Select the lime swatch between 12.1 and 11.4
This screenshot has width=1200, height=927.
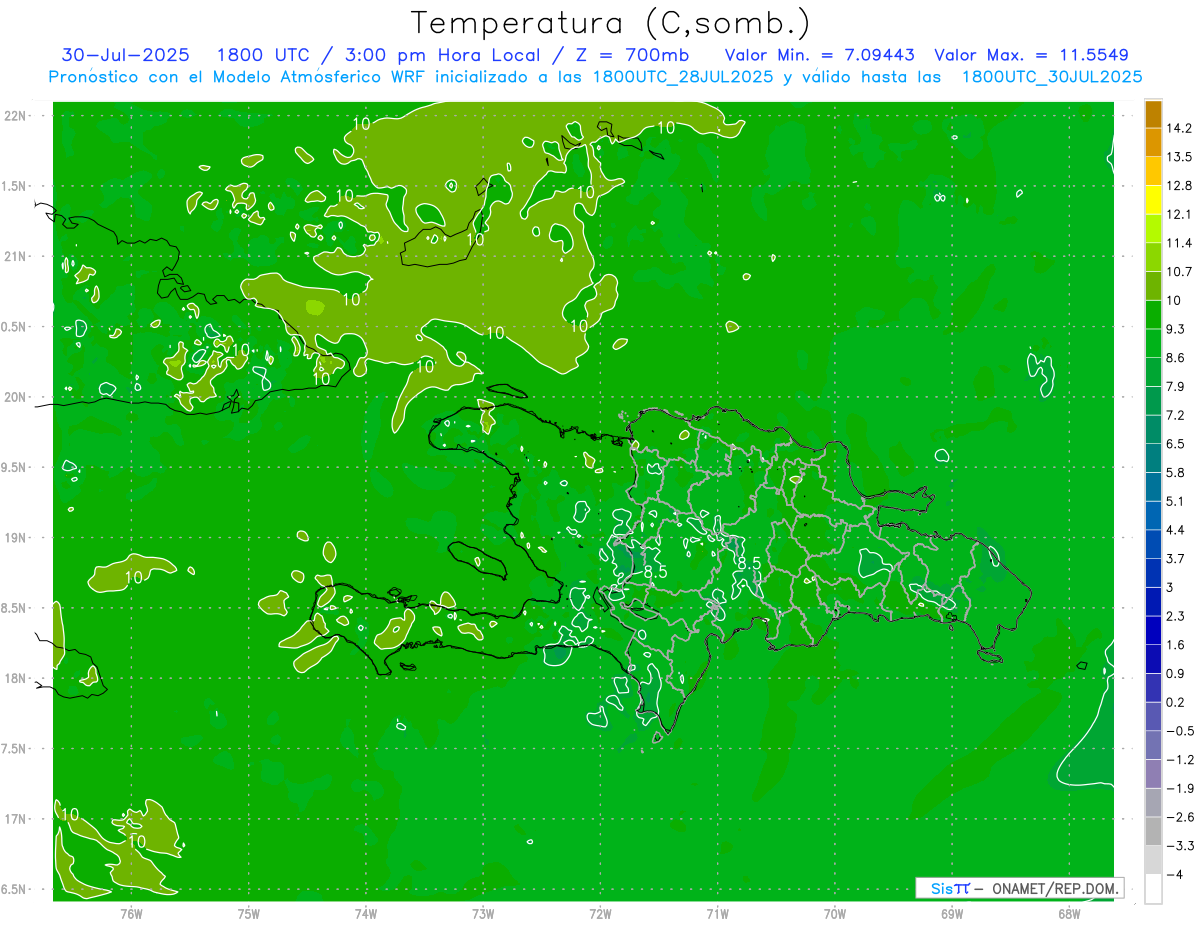tap(1153, 229)
